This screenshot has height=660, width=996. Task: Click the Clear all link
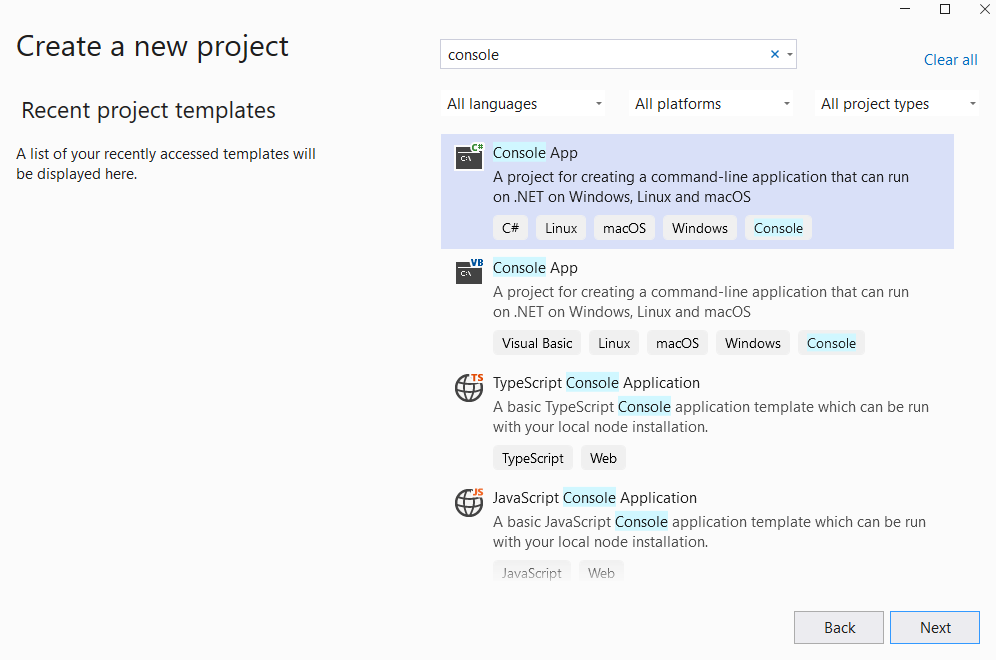pyautogui.click(x=950, y=60)
